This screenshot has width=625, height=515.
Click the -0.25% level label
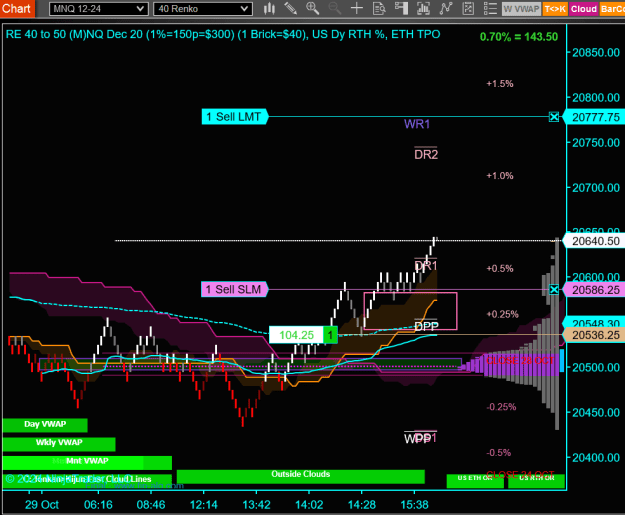tap(501, 407)
